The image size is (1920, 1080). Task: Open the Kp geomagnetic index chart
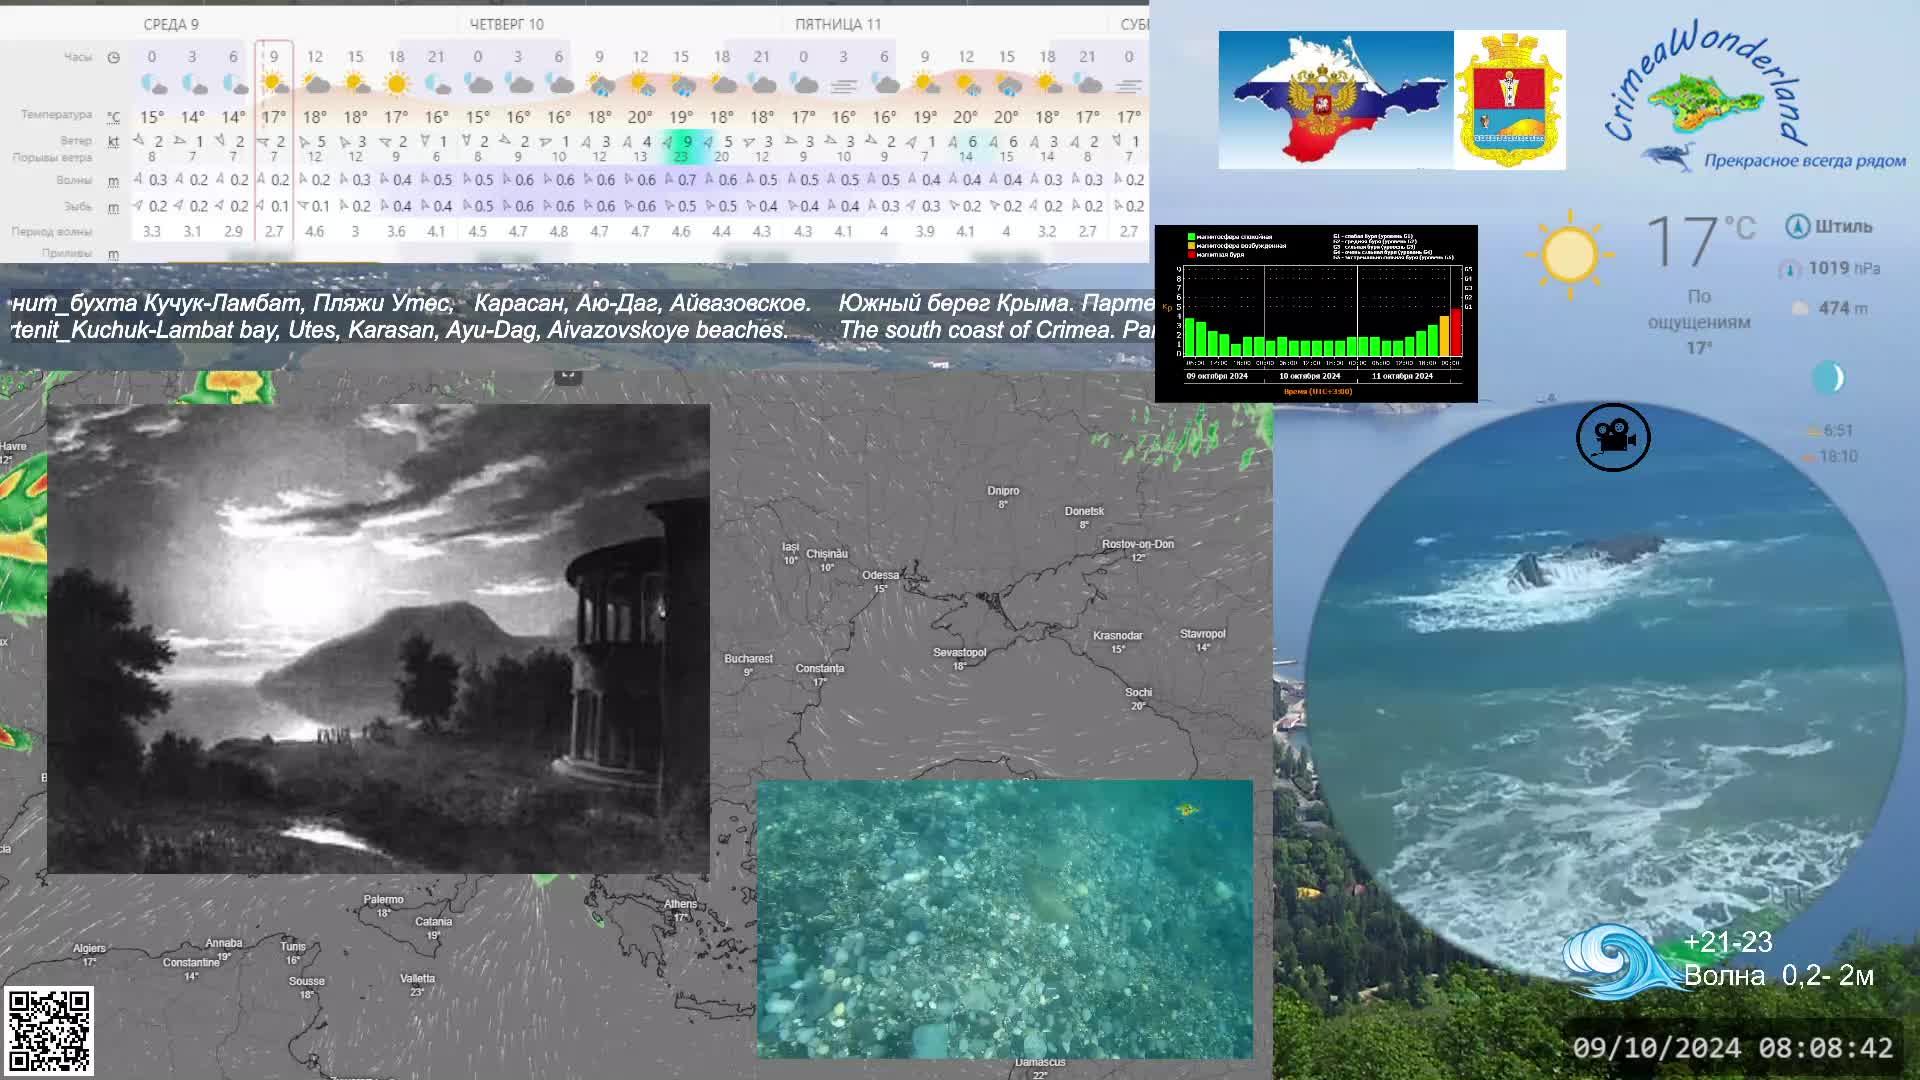1316,314
